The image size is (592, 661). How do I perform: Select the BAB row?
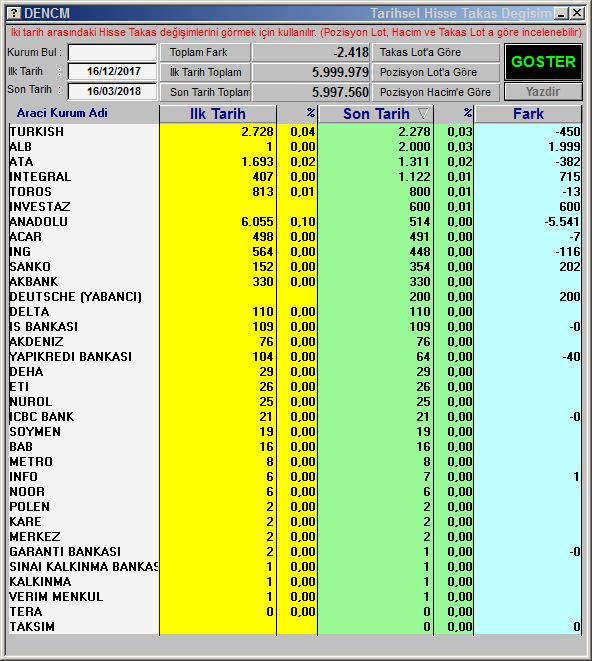pyautogui.click(x=295, y=447)
